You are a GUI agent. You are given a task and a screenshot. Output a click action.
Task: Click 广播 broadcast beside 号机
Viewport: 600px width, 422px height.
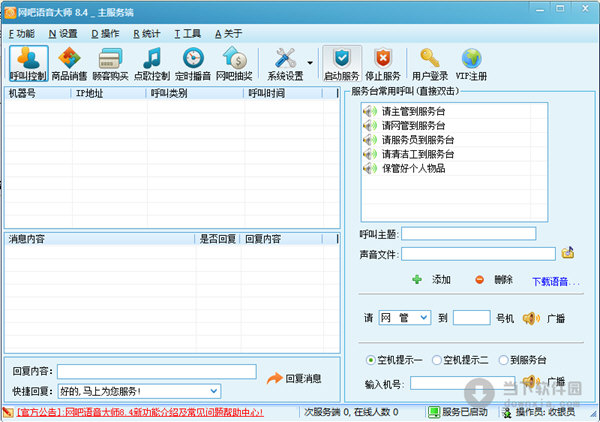(x=544, y=318)
